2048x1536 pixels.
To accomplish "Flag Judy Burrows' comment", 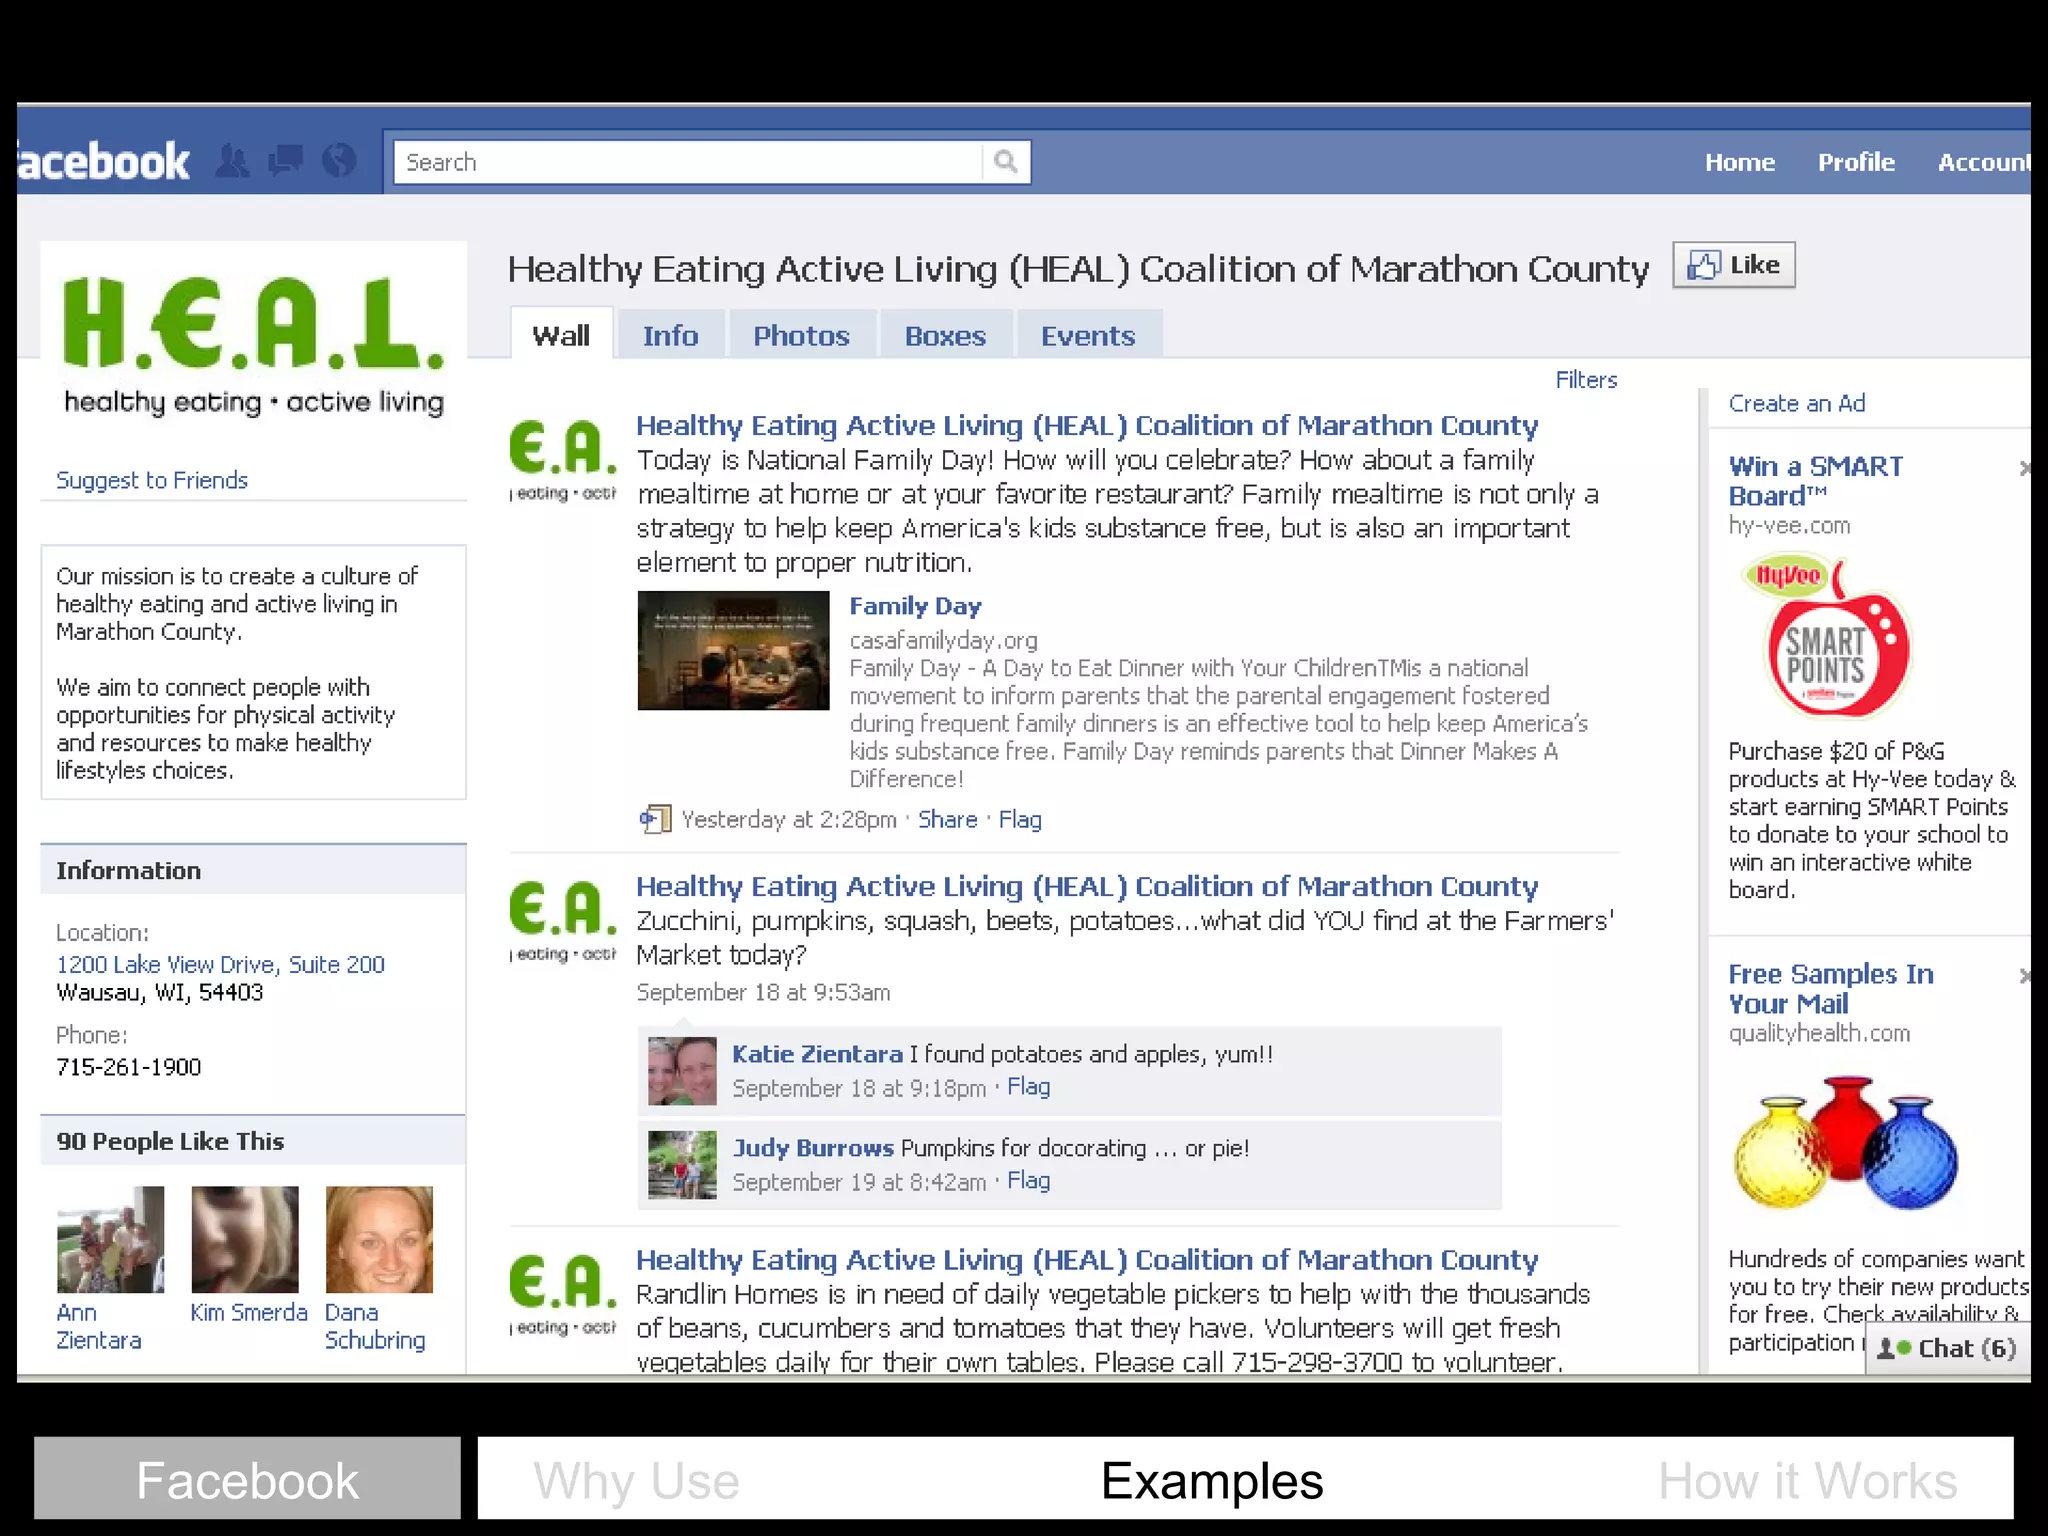I will click(x=1028, y=1181).
